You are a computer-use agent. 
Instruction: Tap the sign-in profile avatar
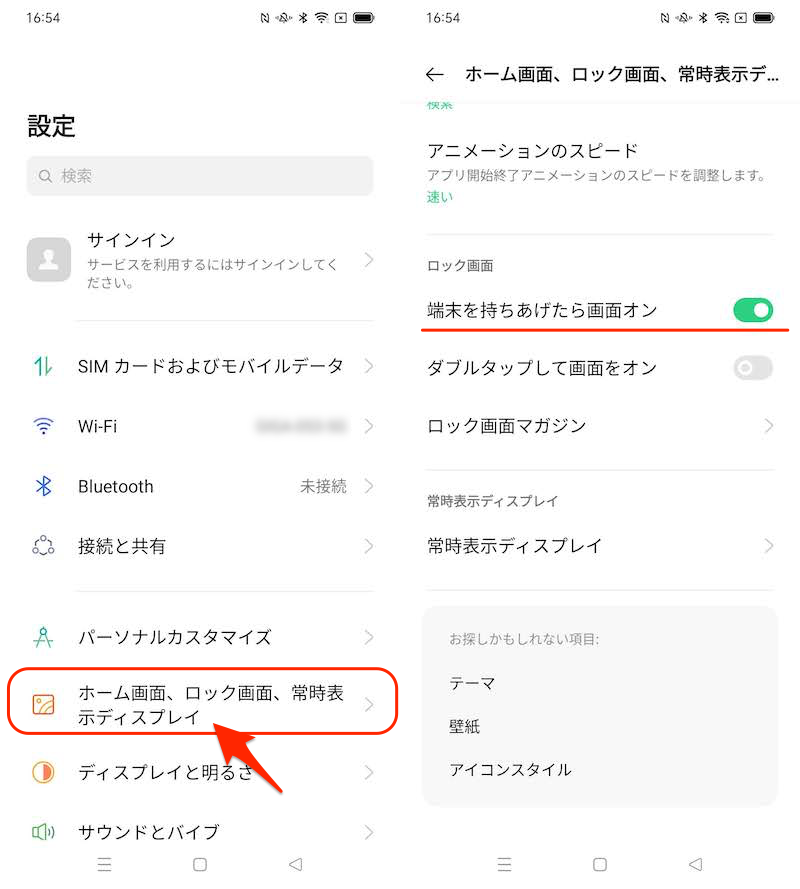pyautogui.click(x=49, y=259)
